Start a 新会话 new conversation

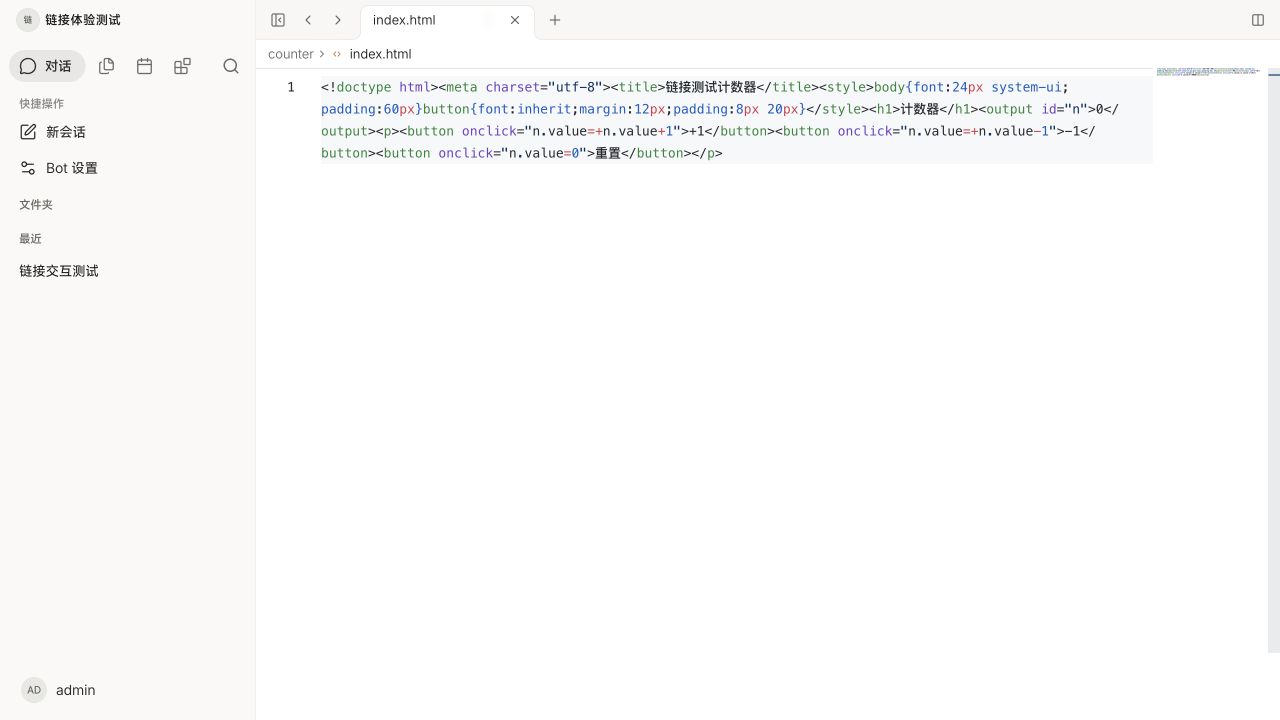128,132
